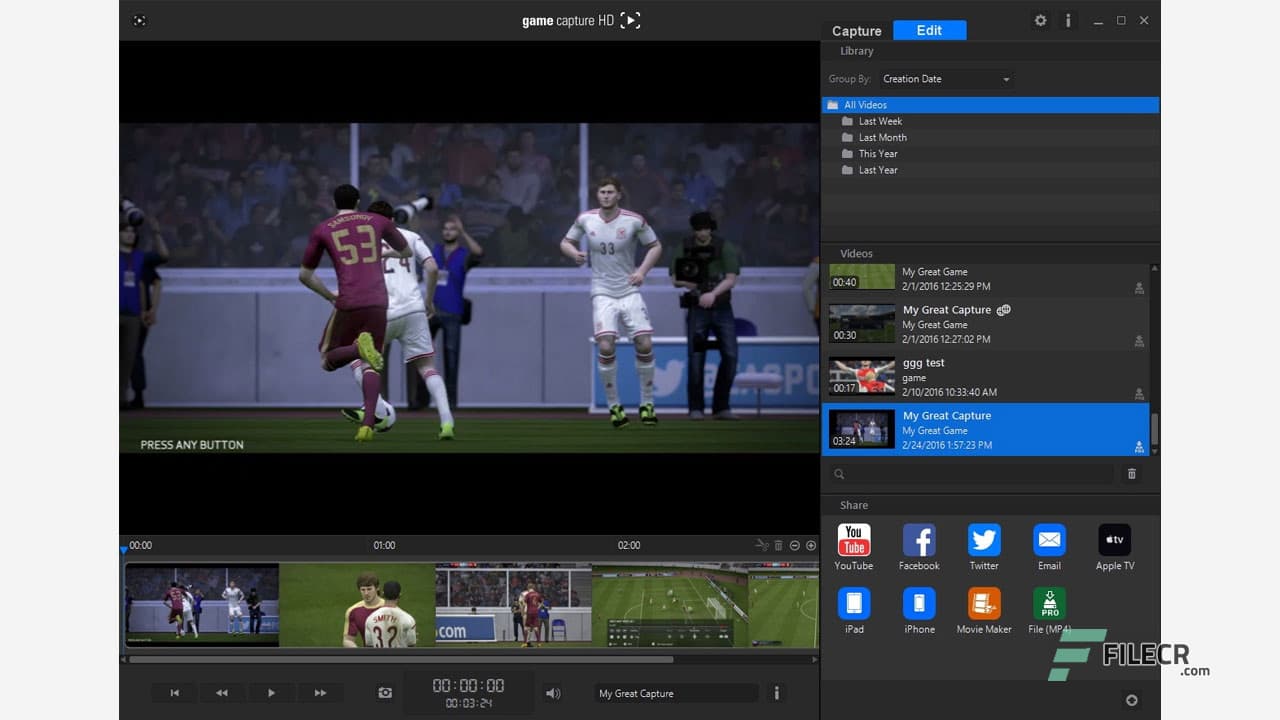The height and width of the screenshot is (720, 1280).
Task: Expand the Last Week library folder
Action: pos(880,120)
